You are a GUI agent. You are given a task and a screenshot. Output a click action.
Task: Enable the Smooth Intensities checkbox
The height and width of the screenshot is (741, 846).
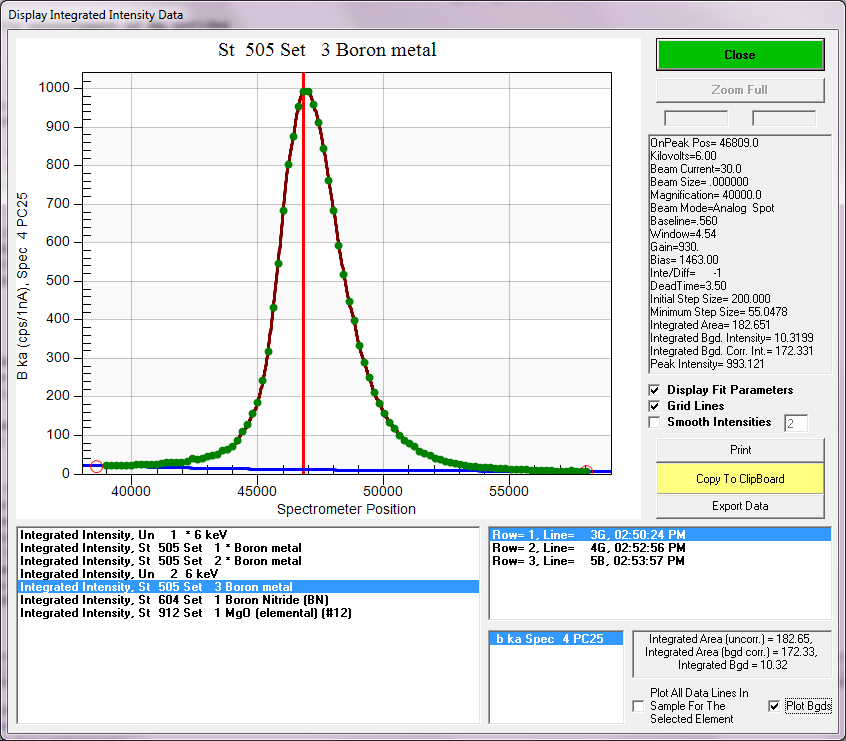click(x=655, y=422)
